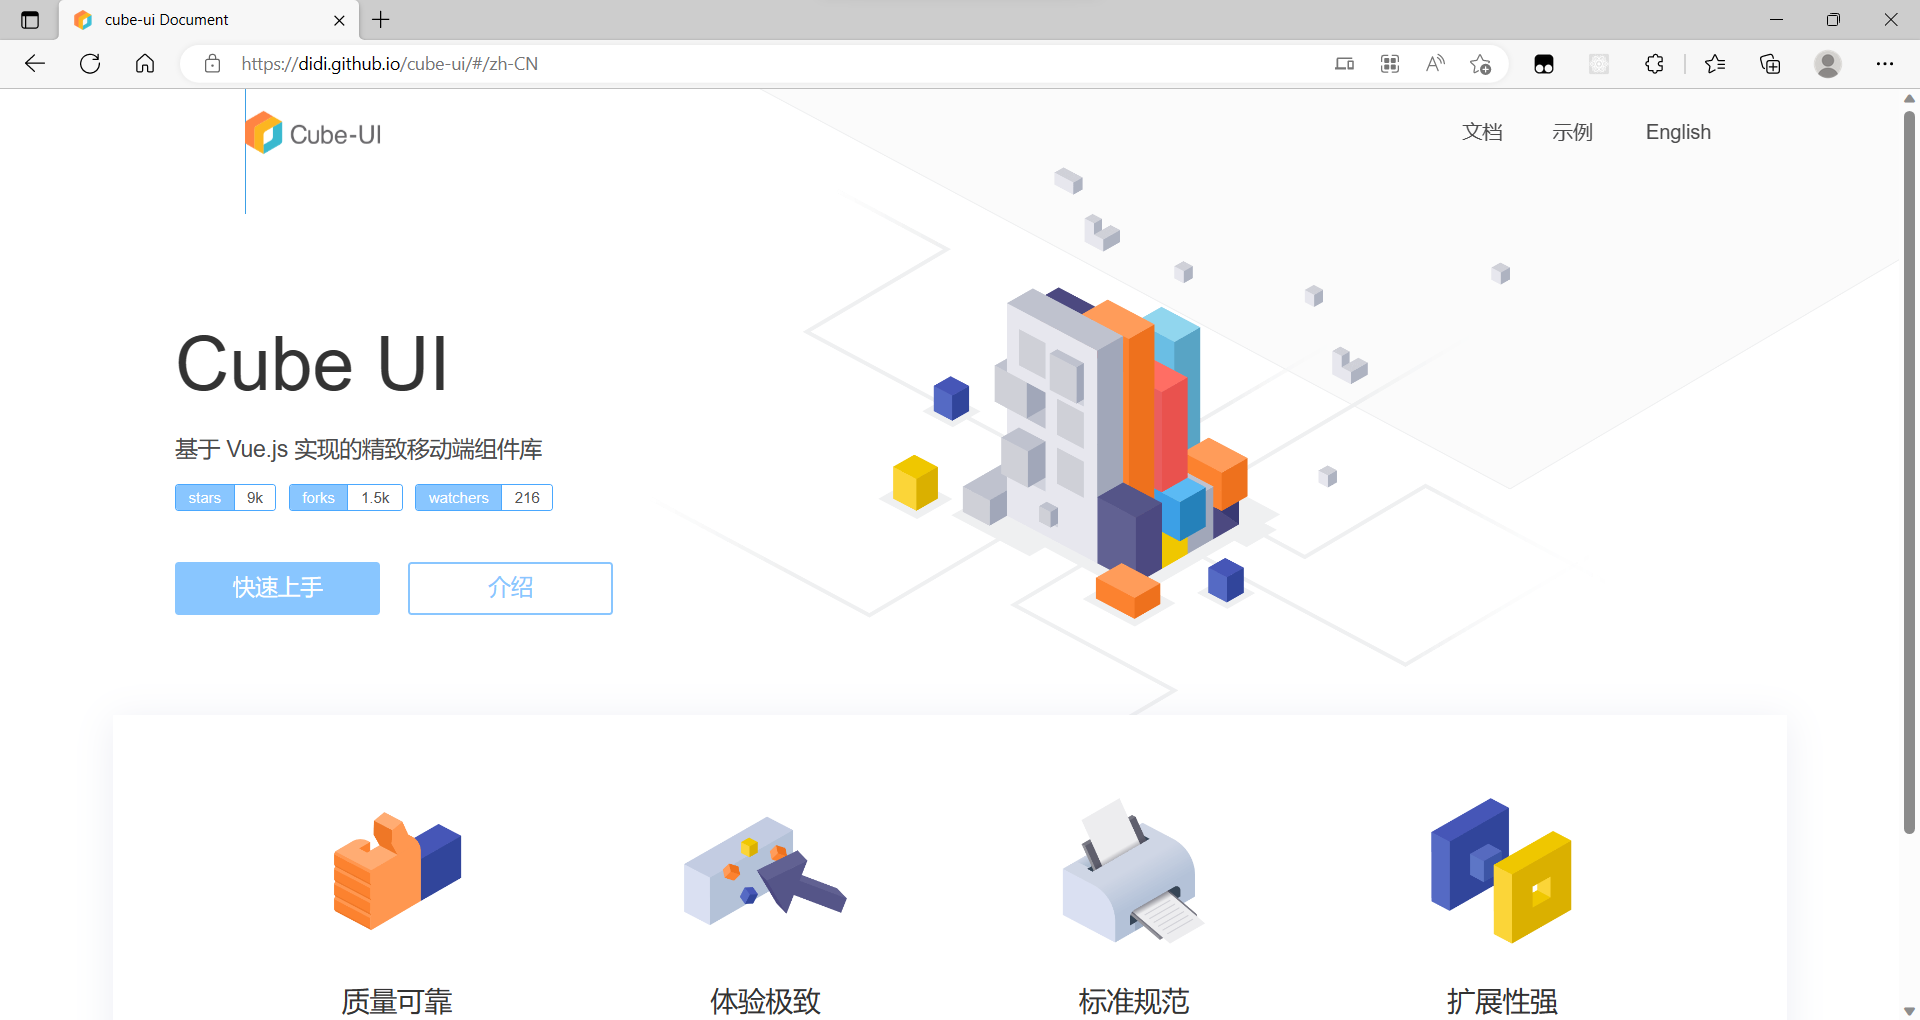1920x1020 pixels.
Task: Open the English language link
Action: point(1677,132)
